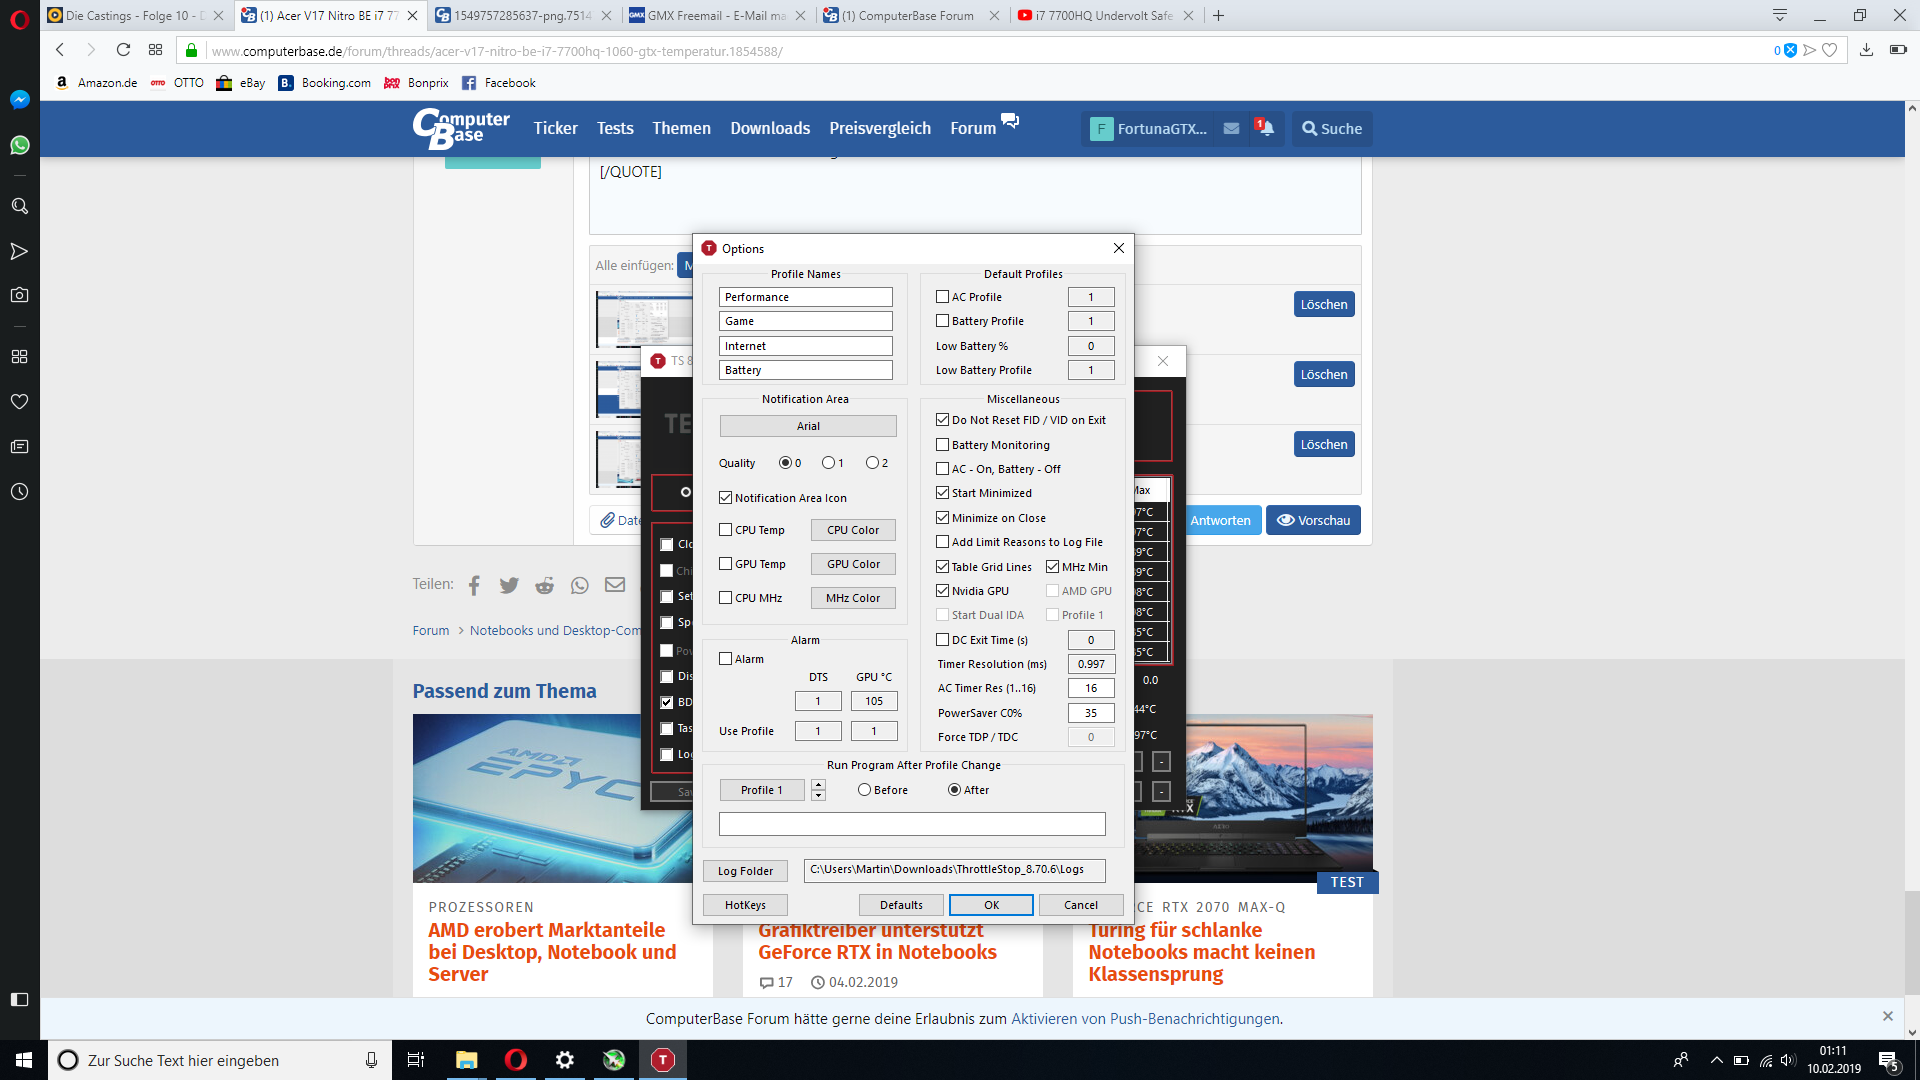Open the Downloads menu on ComputerBase

(x=770, y=128)
